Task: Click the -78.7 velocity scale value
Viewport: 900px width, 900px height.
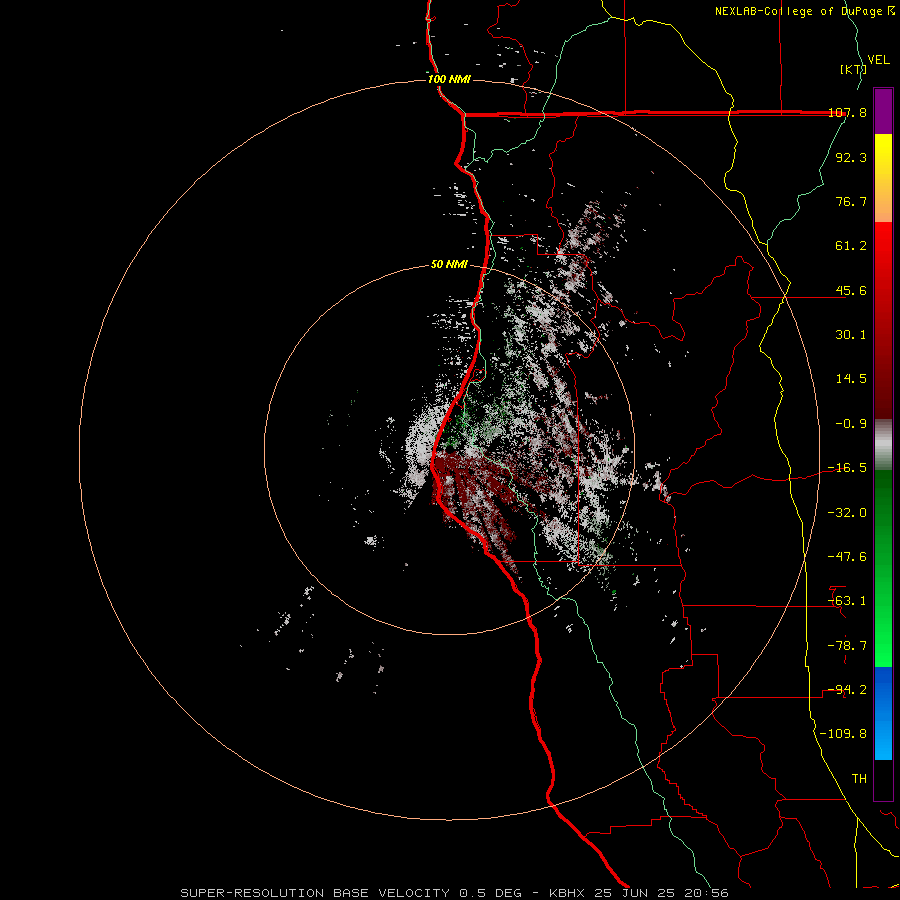Action: pos(847,646)
